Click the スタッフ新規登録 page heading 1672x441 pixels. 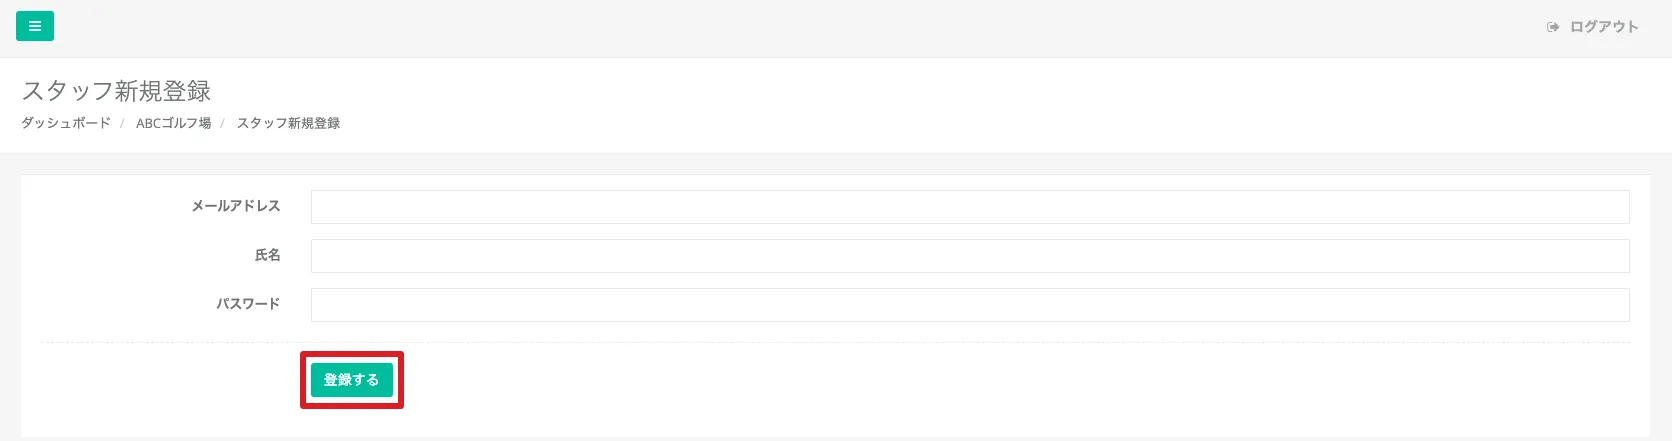click(116, 91)
